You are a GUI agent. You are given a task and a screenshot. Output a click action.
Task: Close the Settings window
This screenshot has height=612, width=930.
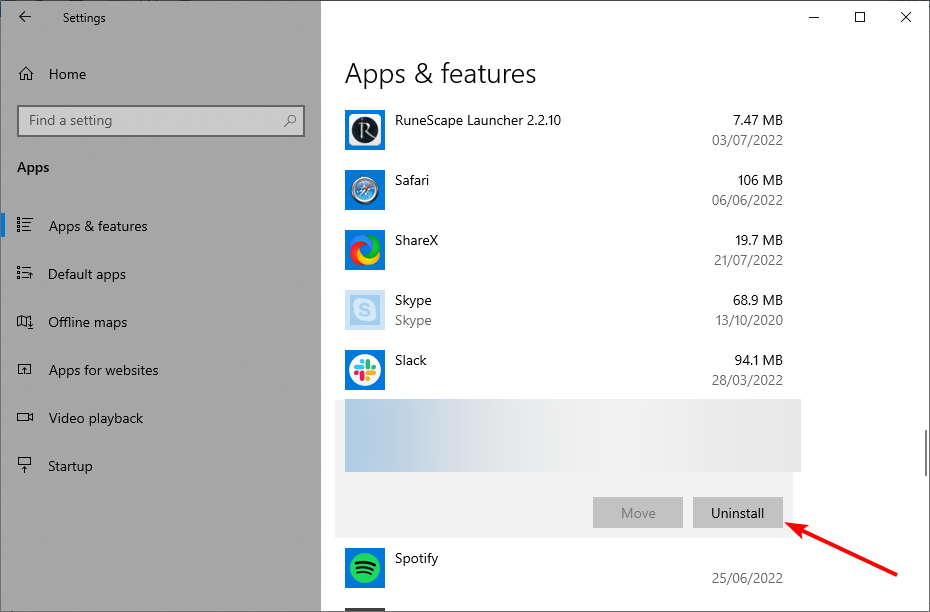(x=906, y=17)
